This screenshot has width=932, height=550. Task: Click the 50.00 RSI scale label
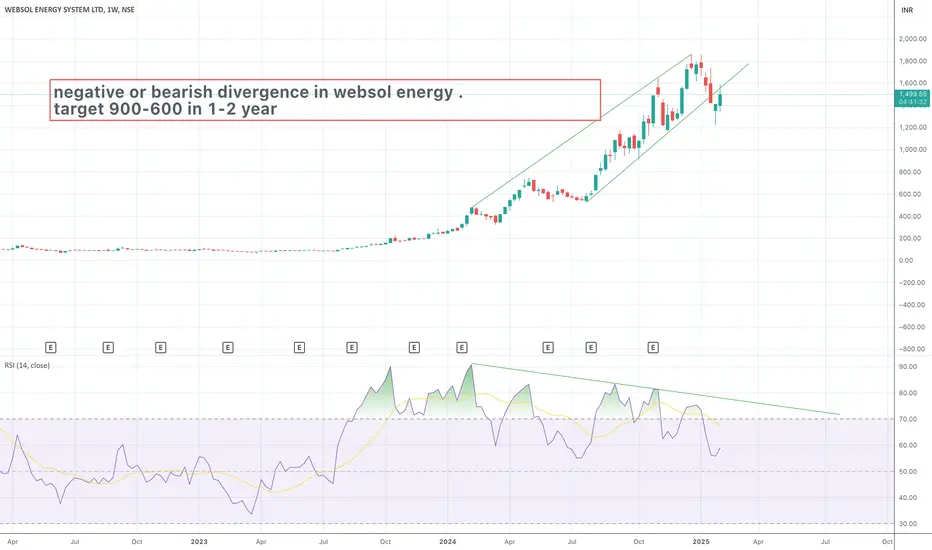coord(908,472)
